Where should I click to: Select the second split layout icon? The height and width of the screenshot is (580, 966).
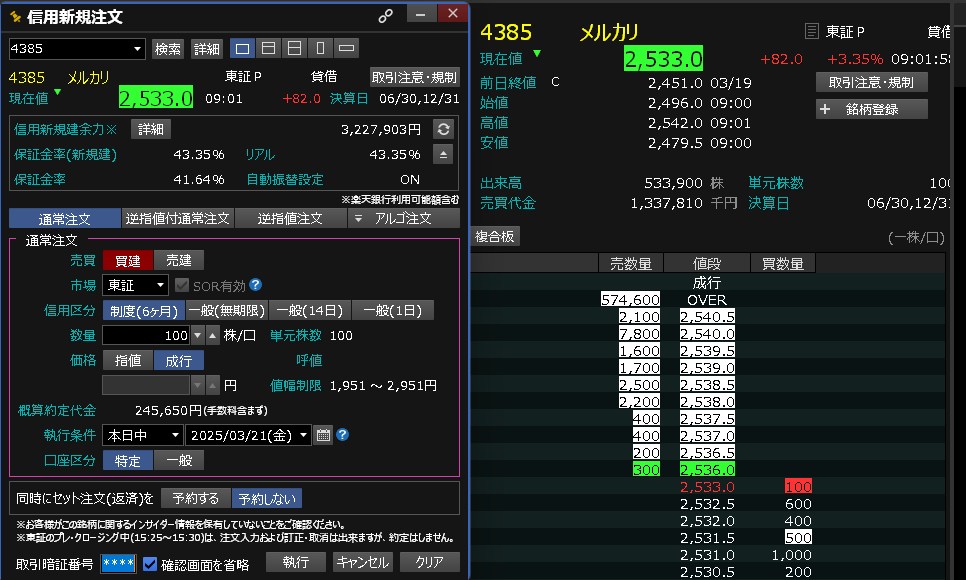point(269,48)
